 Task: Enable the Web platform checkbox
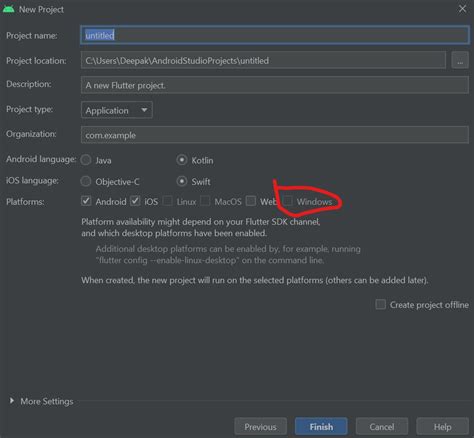tap(251, 201)
